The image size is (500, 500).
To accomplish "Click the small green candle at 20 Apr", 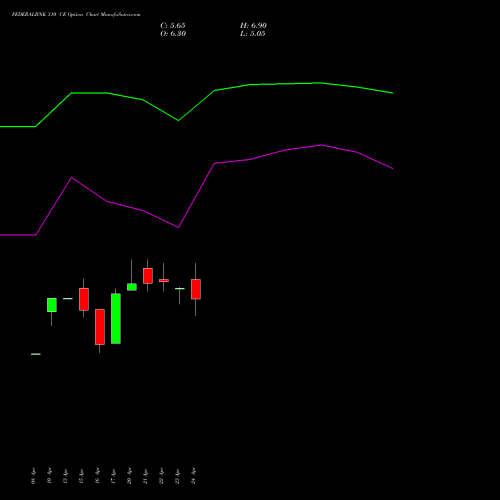I will click(x=132, y=287).
